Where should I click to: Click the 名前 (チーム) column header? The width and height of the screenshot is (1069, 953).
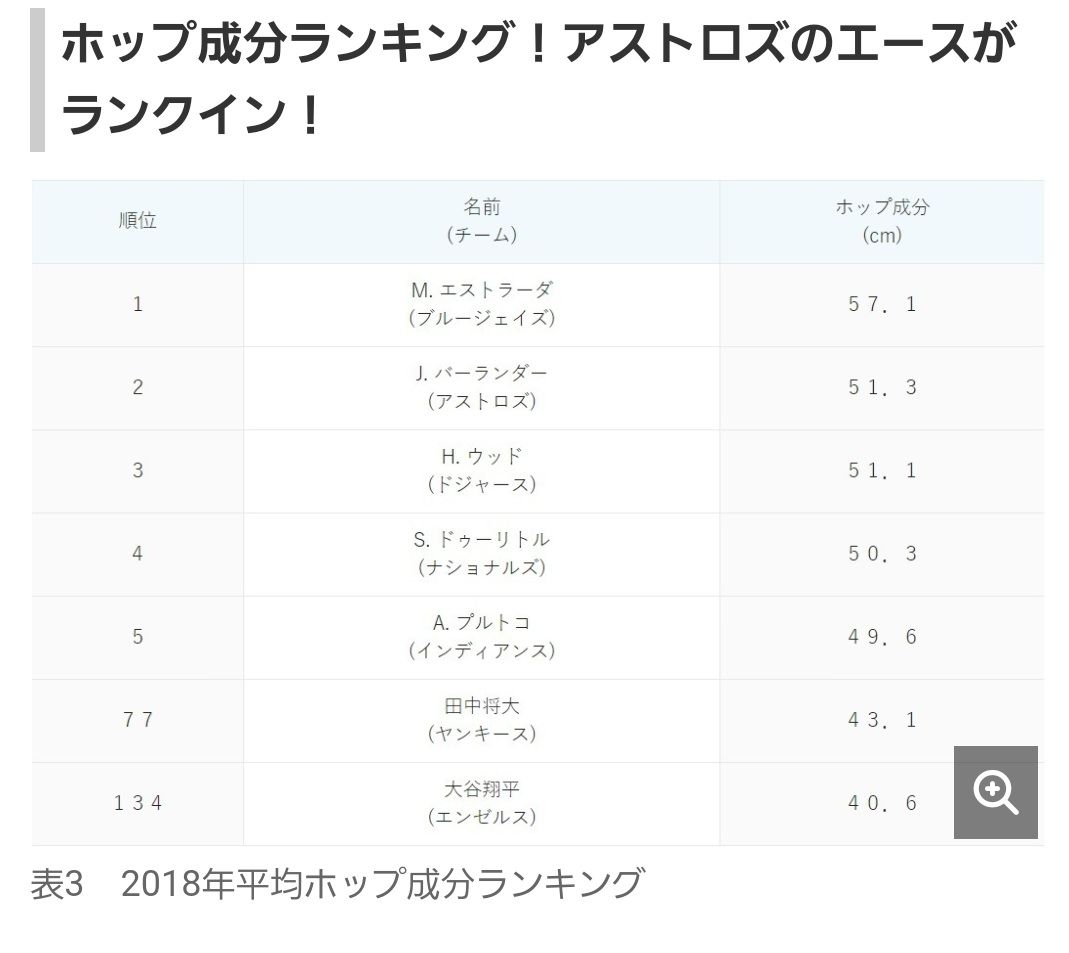(x=481, y=222)
